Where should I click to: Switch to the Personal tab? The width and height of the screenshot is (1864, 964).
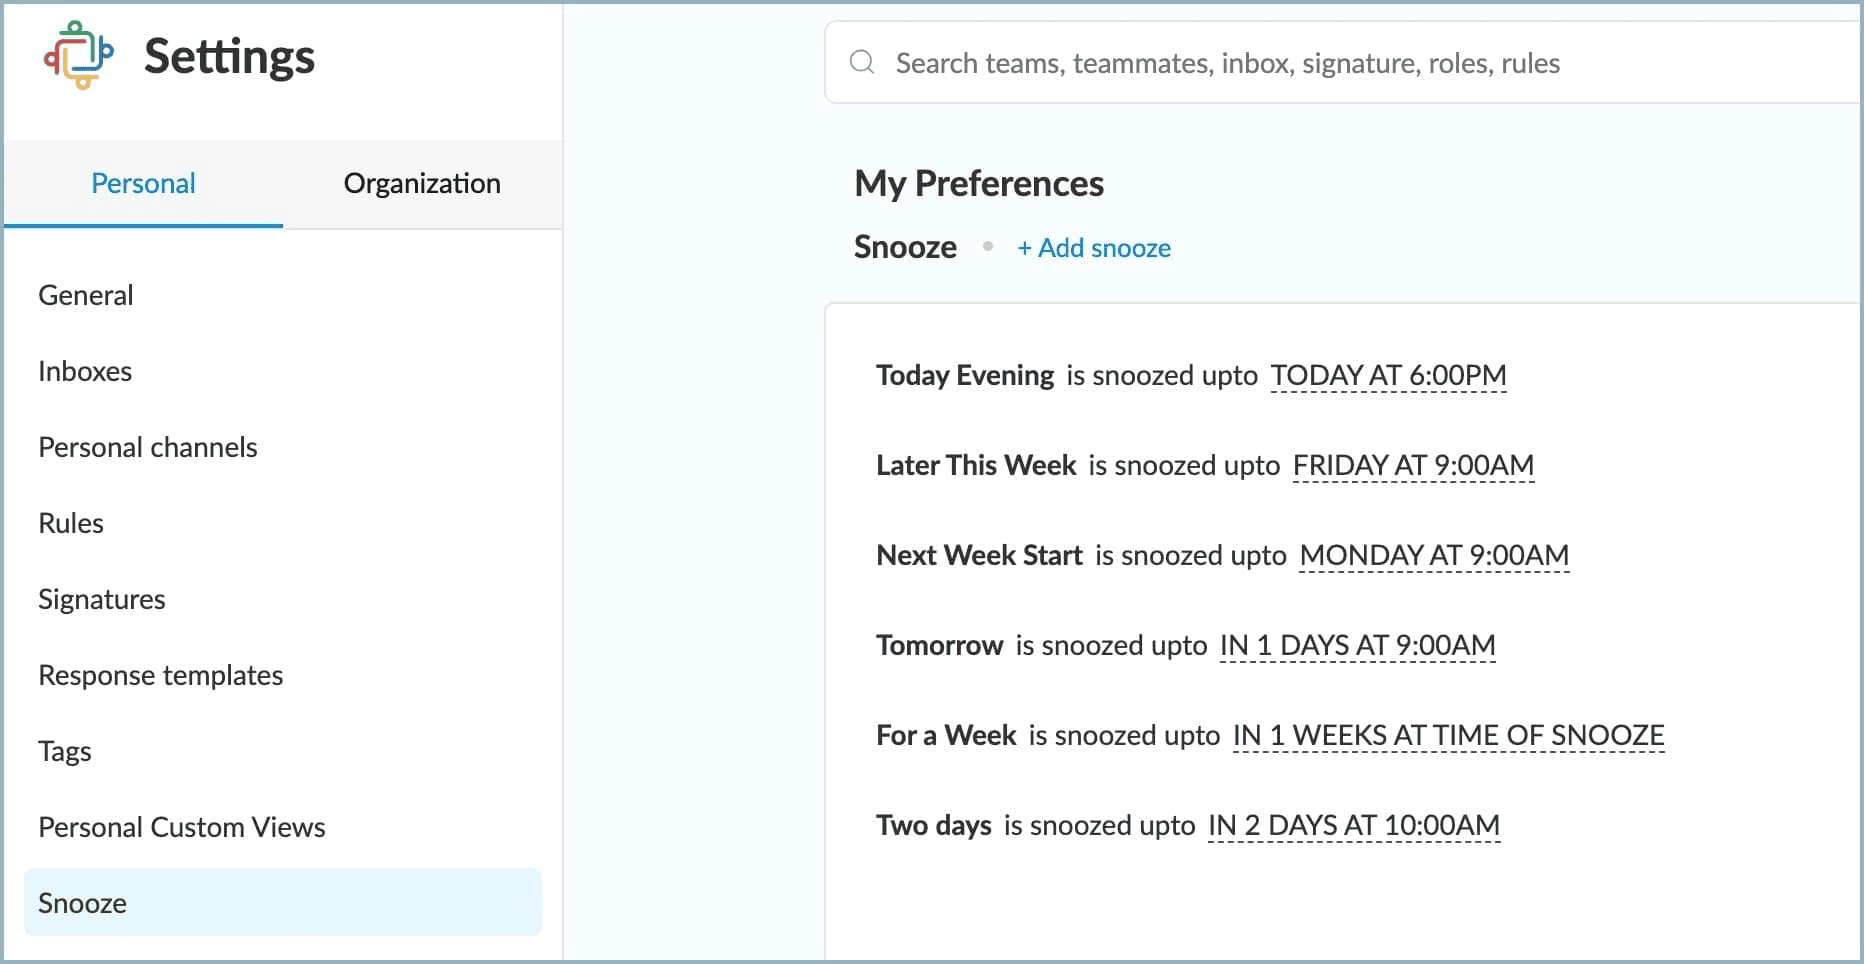[x=143, y=183]
